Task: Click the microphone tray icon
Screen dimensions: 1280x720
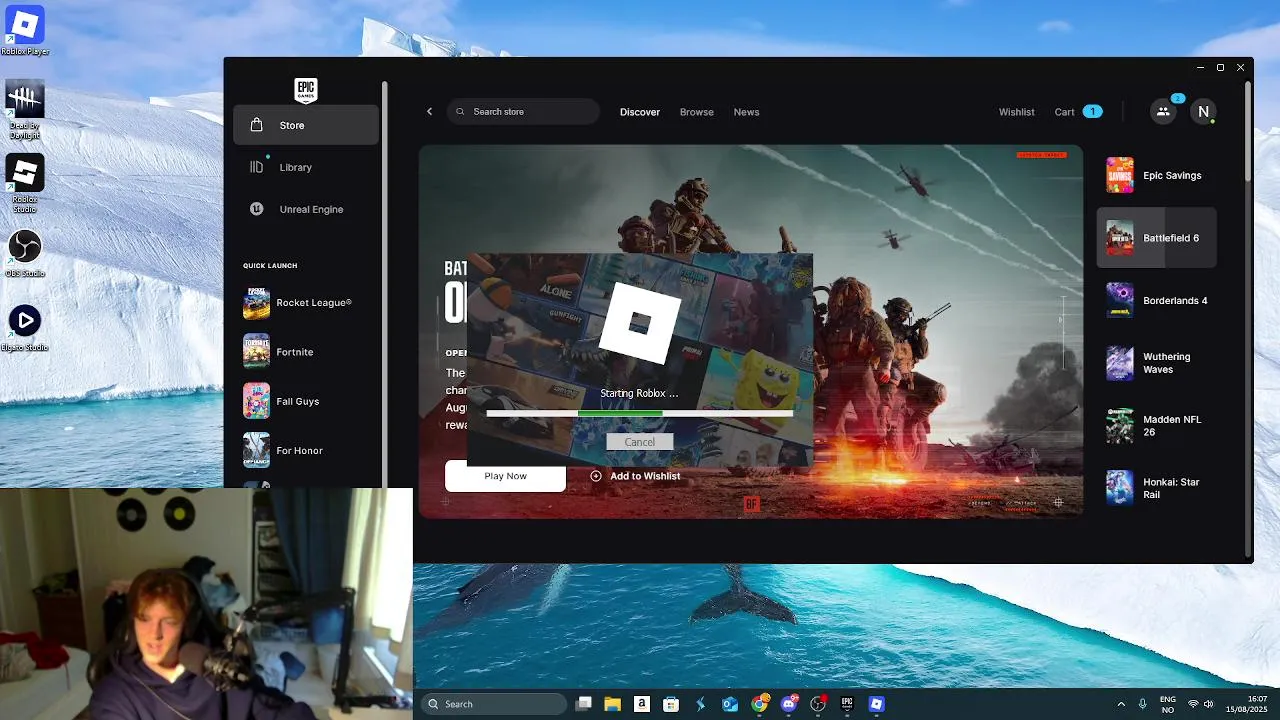Action: coord(1143,704)
